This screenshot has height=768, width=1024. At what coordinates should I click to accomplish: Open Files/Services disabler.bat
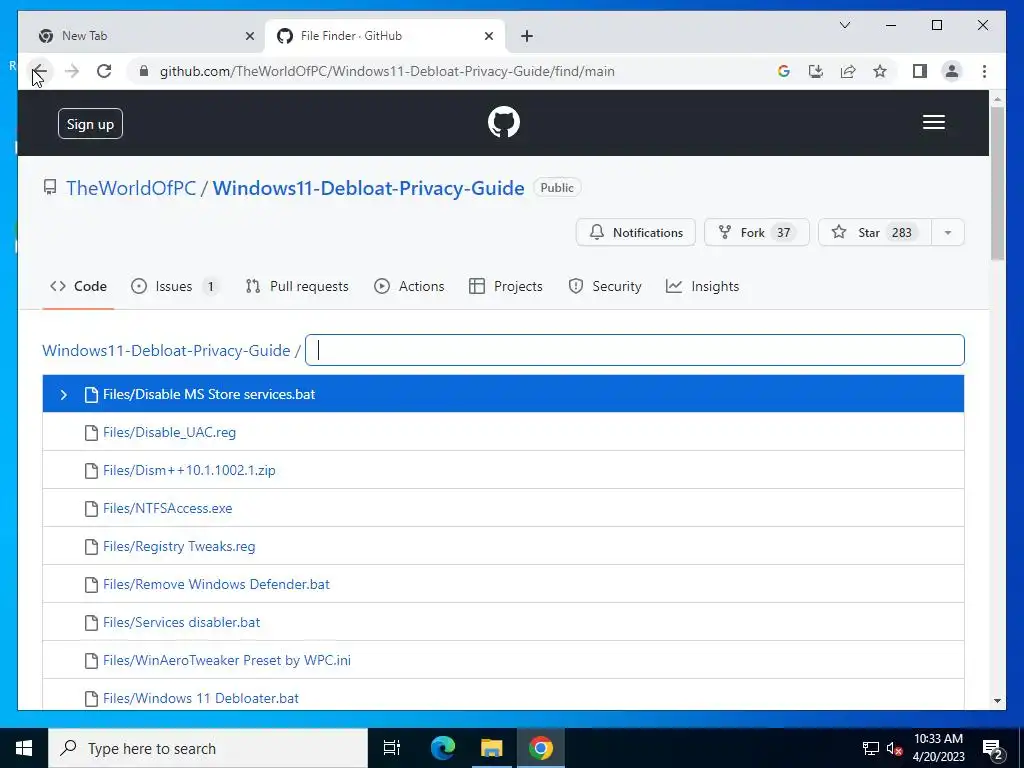[182, 622]
